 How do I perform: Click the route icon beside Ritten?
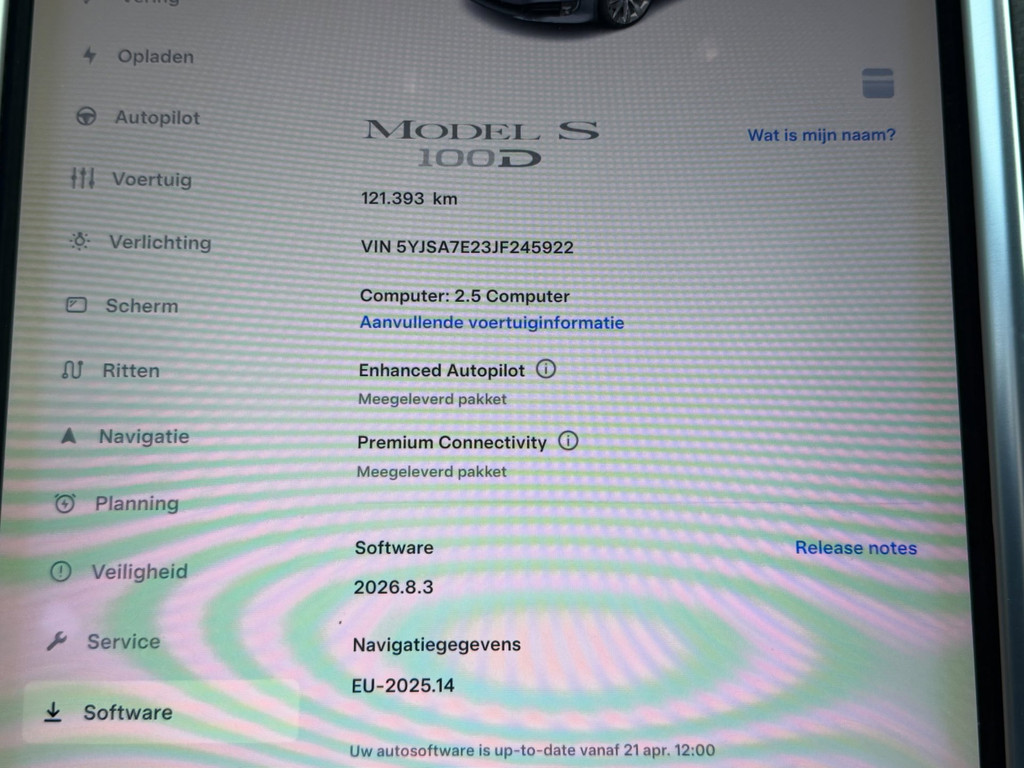pyautogui.click(x=72, y=370)
